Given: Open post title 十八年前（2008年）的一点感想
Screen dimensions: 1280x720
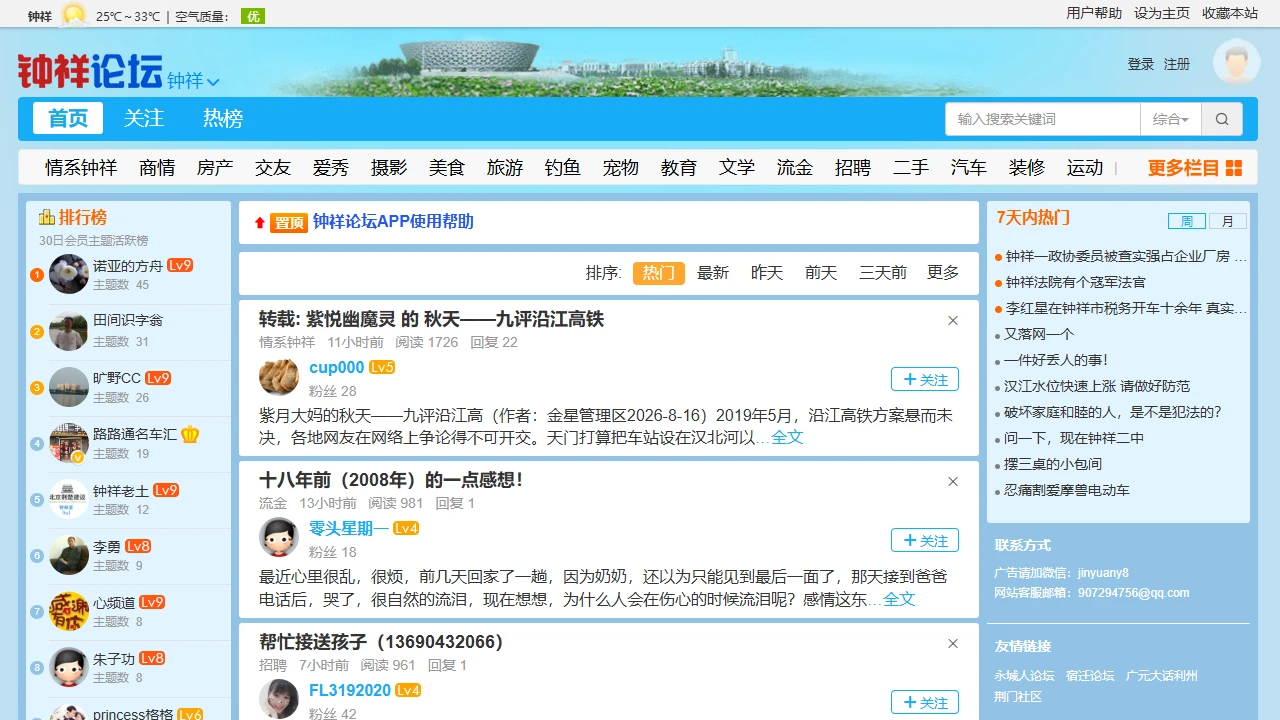Looking at the screenshot, I should click(391, 480).
